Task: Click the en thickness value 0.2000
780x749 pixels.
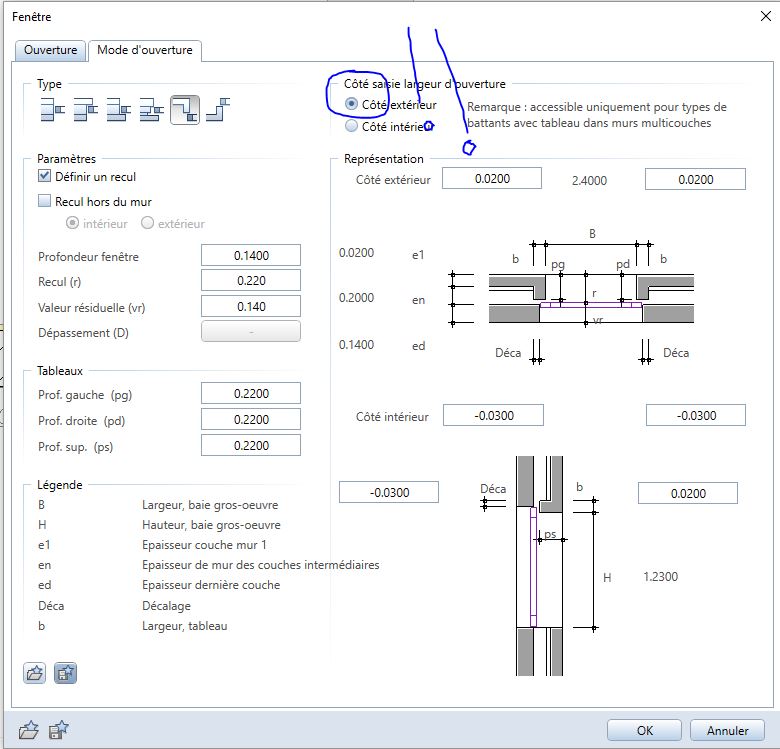Action: [x=356, y=297]
